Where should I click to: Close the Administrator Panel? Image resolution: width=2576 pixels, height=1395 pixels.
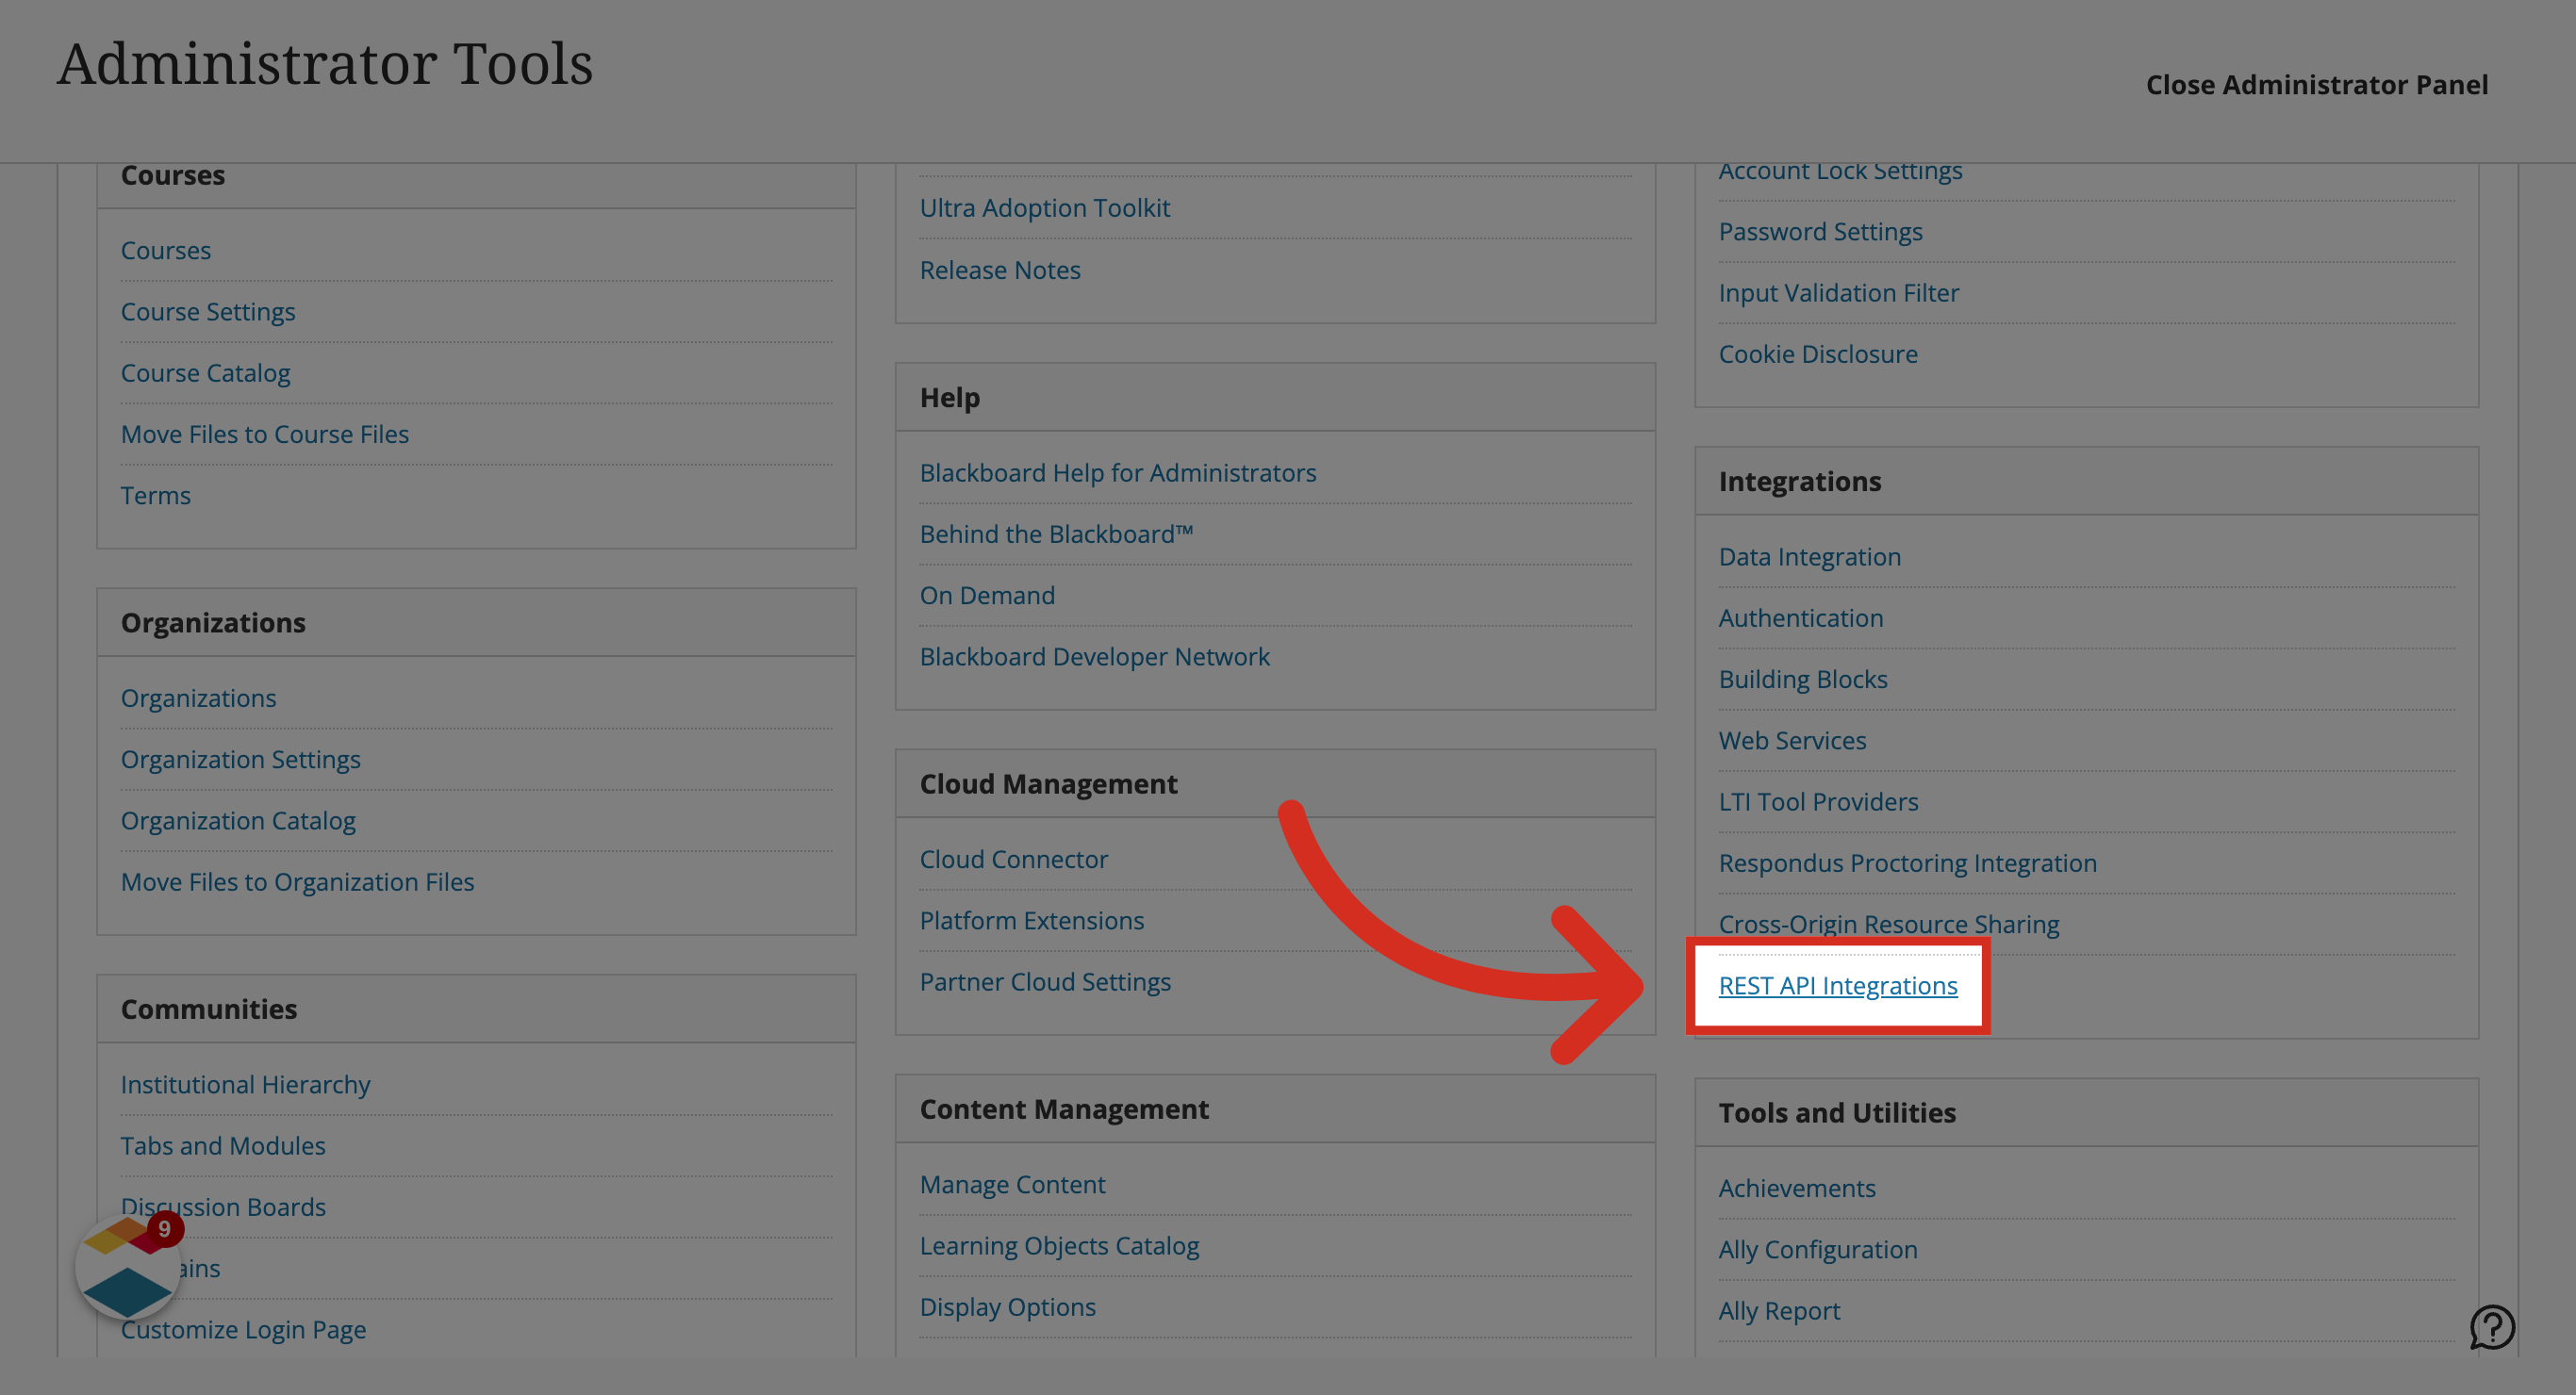2316,85
